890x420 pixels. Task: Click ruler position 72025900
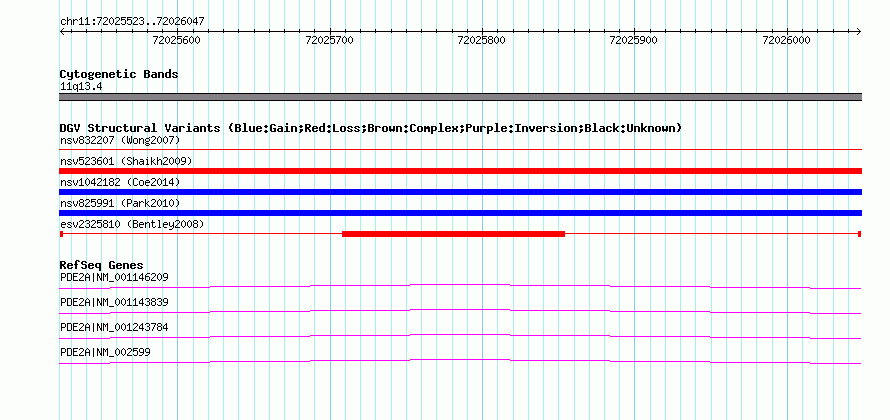(x=633, y=40)
